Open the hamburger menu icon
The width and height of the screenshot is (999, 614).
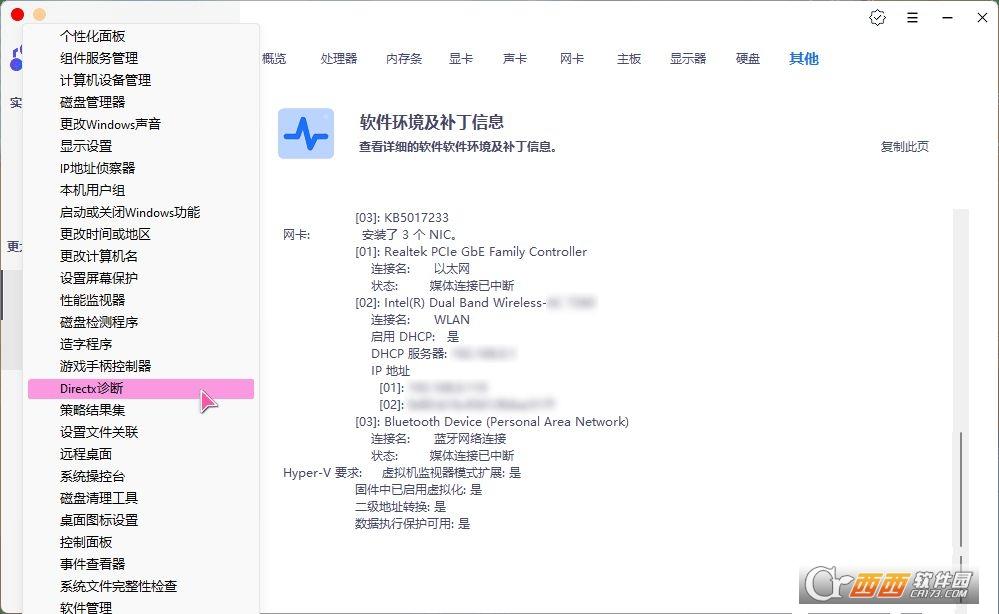912,18
